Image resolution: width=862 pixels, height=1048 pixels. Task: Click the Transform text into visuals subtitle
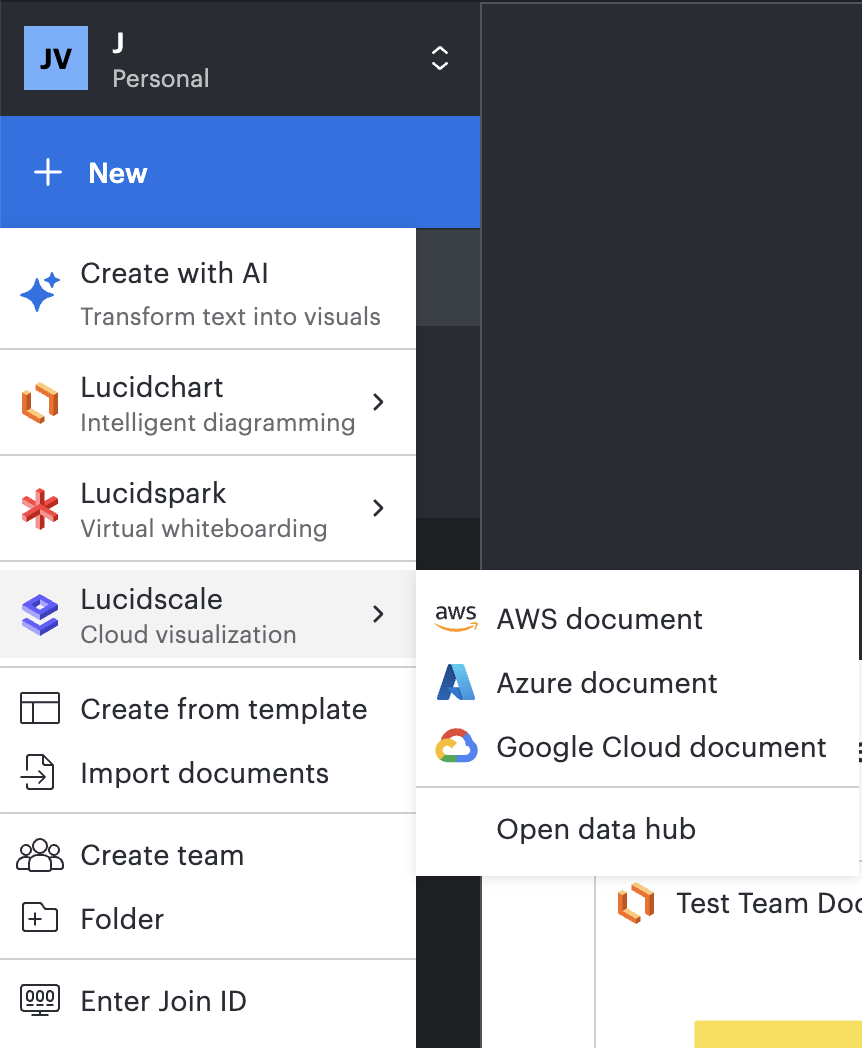[x=231, y=316]
